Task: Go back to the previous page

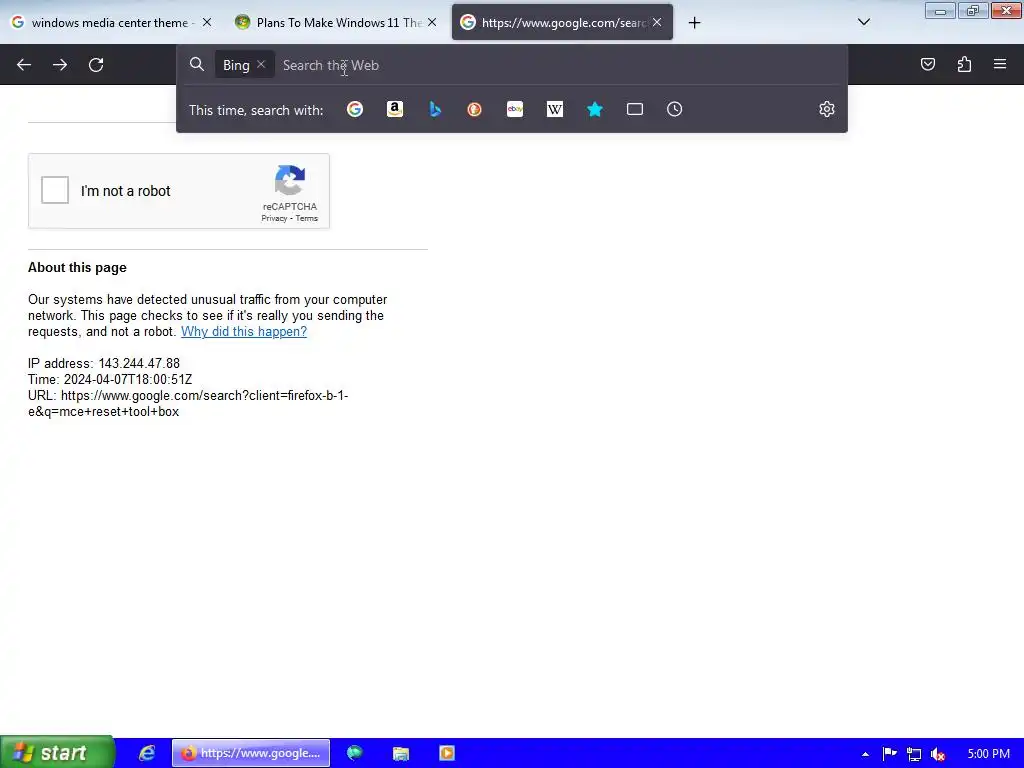Action: [24, 65]
